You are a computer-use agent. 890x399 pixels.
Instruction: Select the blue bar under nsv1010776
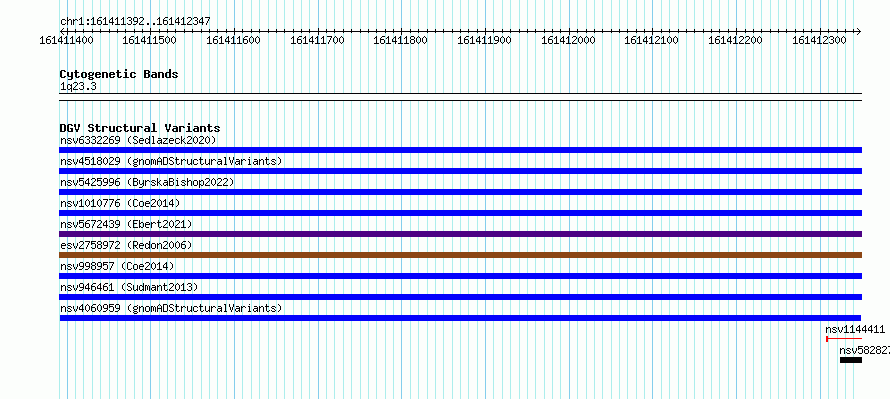coord(461,213)
